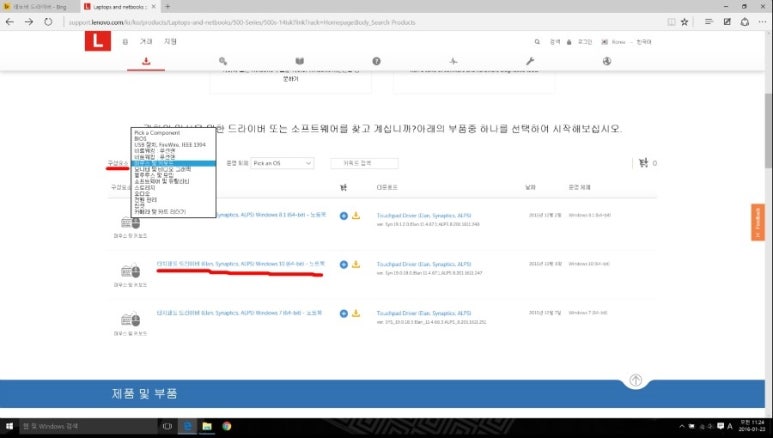
Task: Switch to the Bing browser tab
Action: click(x=39, y=6)
